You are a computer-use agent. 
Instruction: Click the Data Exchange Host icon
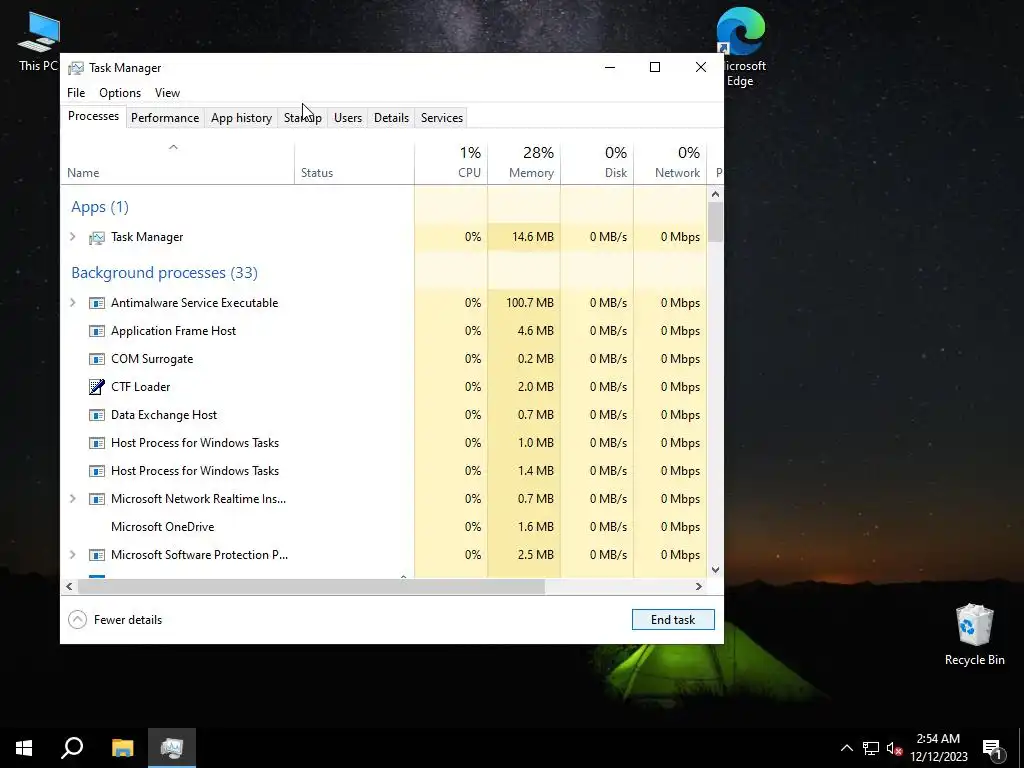point(97,415)
